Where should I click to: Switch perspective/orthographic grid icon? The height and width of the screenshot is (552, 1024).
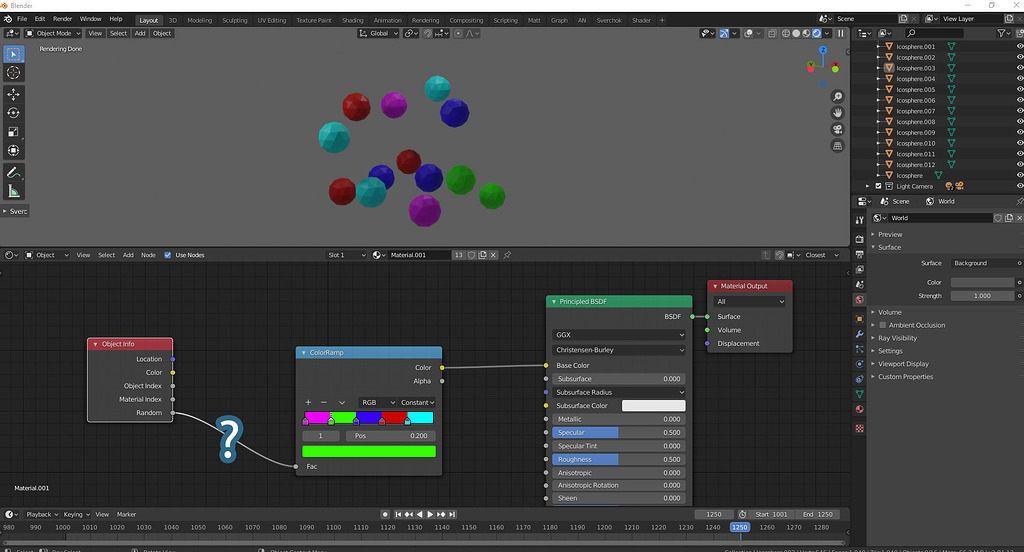[x=837, y=146]
